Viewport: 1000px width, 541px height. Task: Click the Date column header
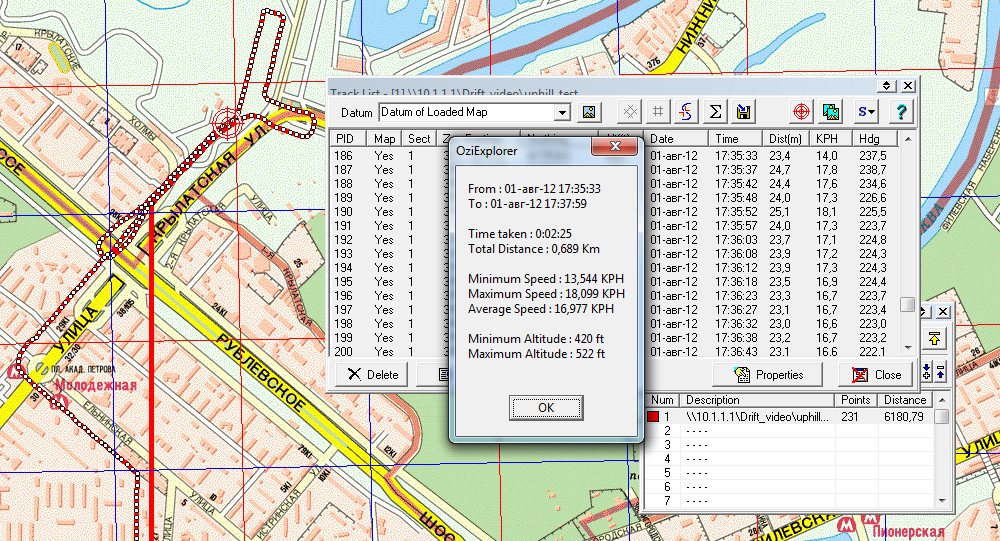click(677, 138)
